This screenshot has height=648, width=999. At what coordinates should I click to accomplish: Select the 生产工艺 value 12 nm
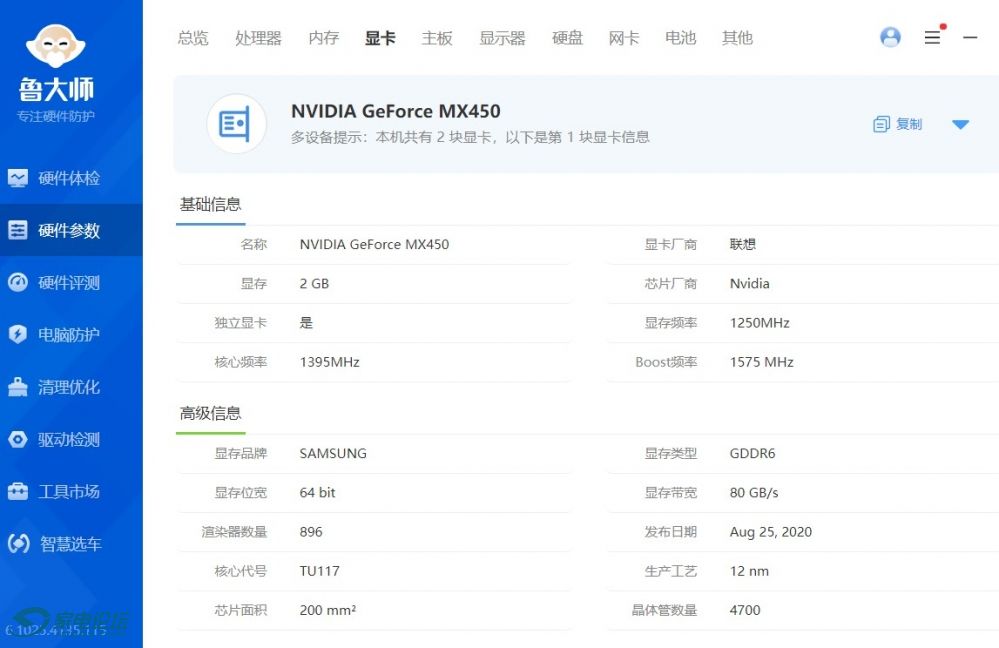[x=749, y=571]
